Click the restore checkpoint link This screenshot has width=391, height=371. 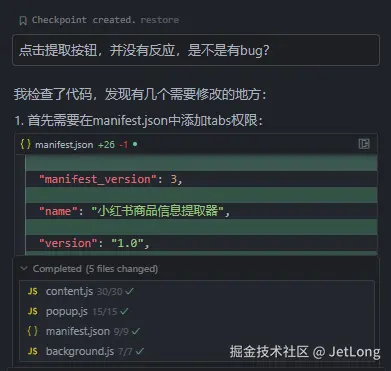pyautogui.click(x=160, y=20)
